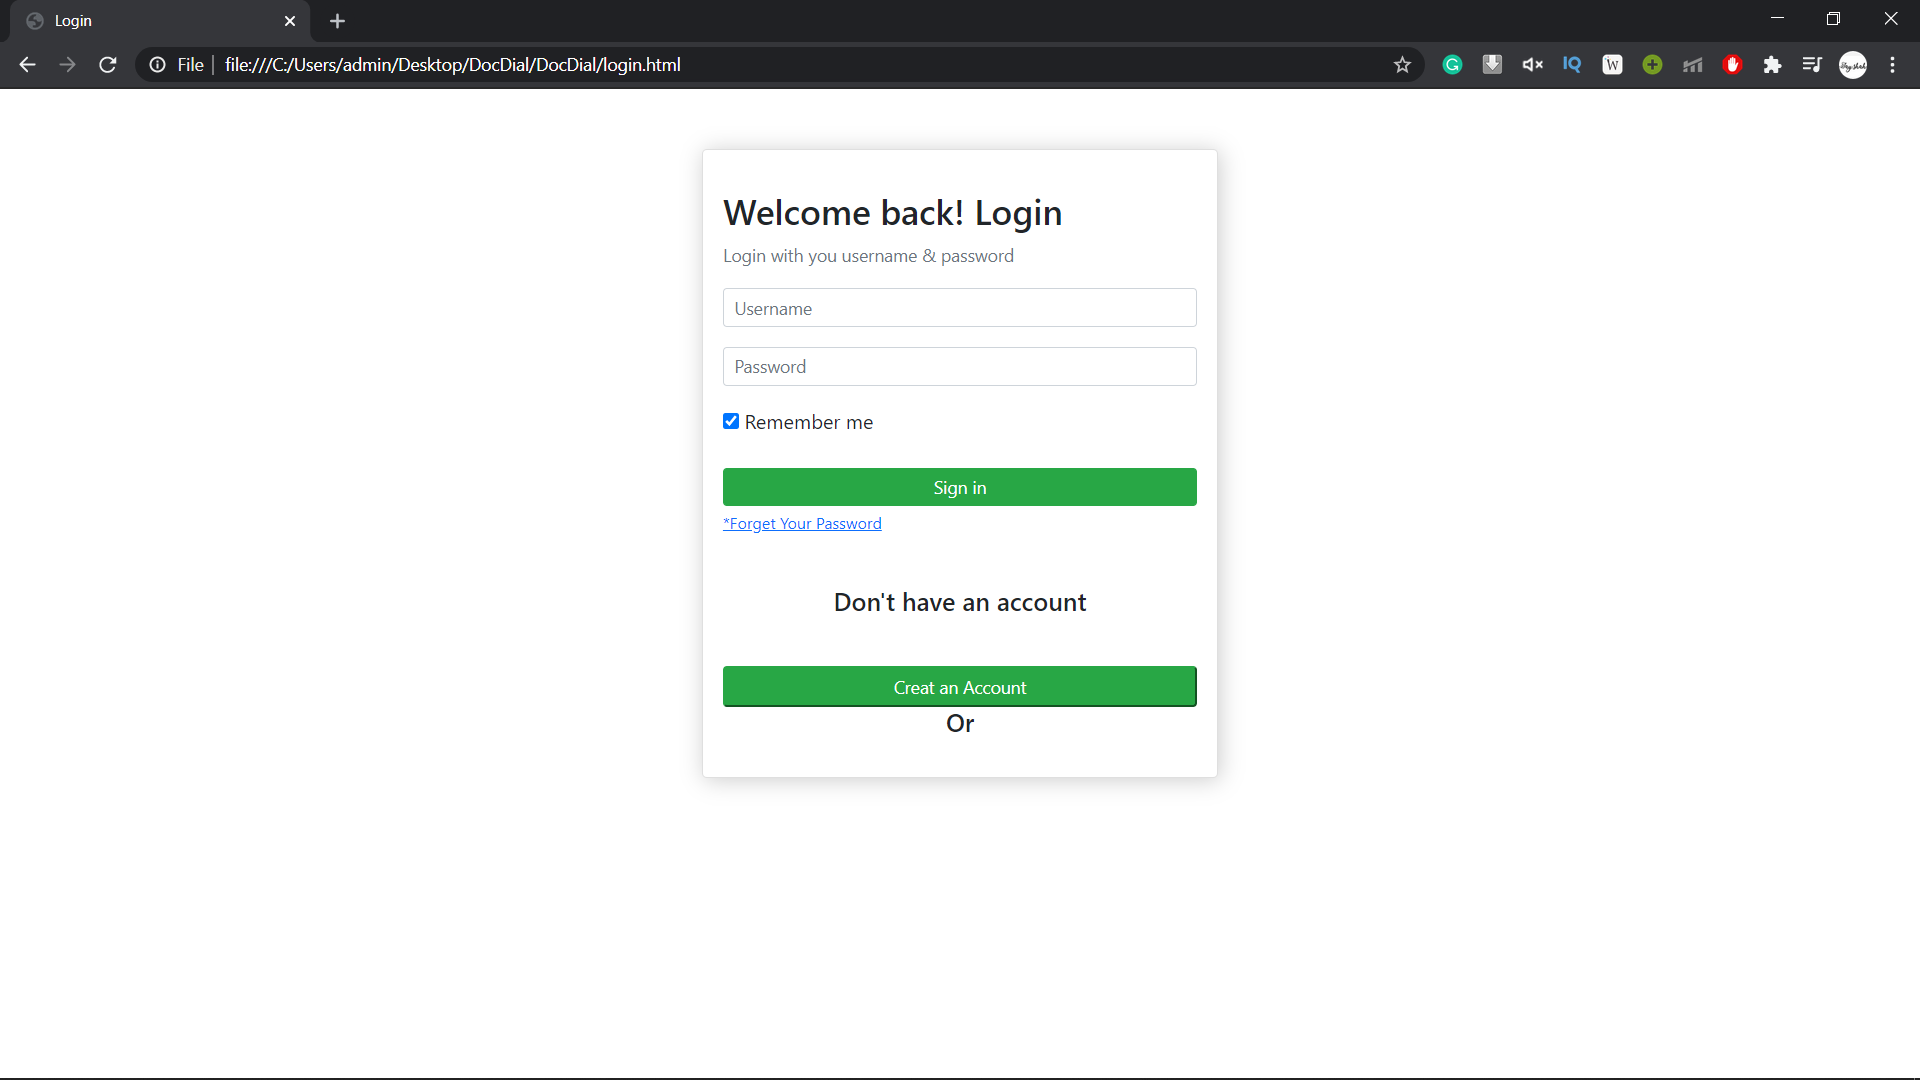The image size is (1920, 1080).
Task: Open a new tab with plus button
Action: coord(337,21)
